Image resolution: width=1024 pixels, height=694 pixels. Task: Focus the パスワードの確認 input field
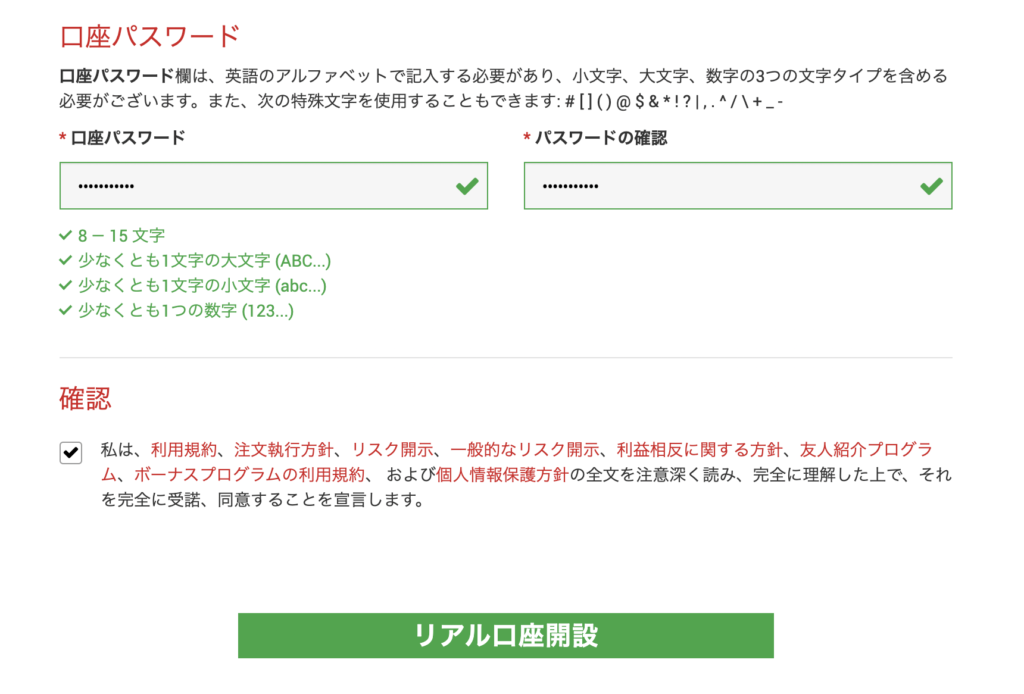point(715,186)
